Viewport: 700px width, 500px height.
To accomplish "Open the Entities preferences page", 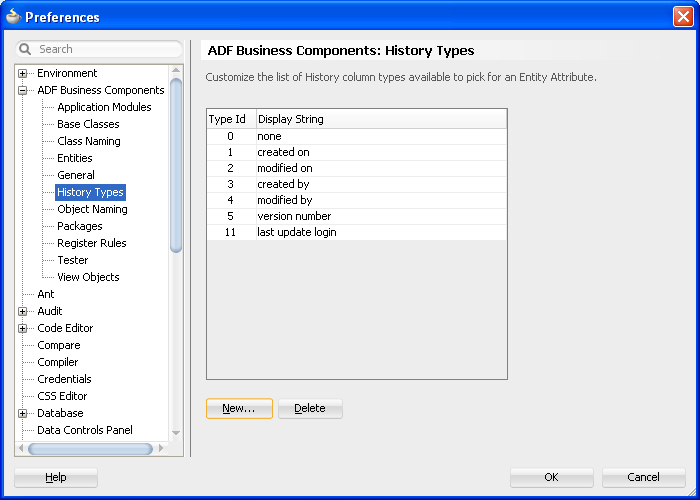I will pyautogui.click(x=75, y=158).
